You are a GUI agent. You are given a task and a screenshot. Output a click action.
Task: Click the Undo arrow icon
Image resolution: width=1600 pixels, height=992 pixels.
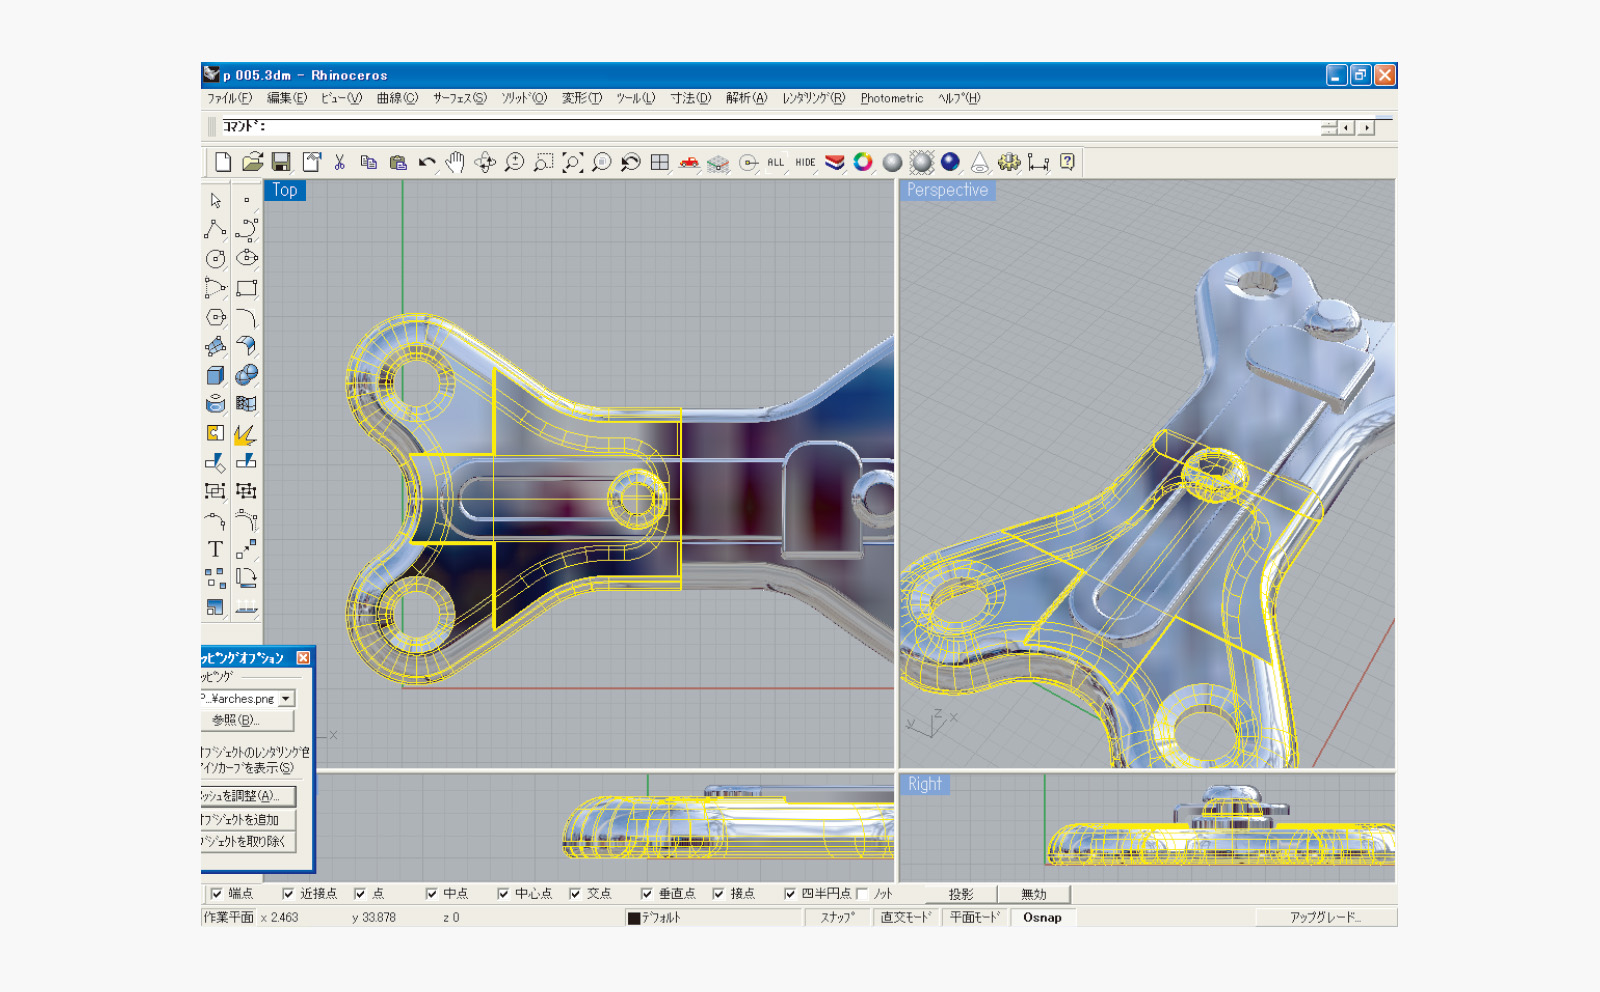[427, 162]
